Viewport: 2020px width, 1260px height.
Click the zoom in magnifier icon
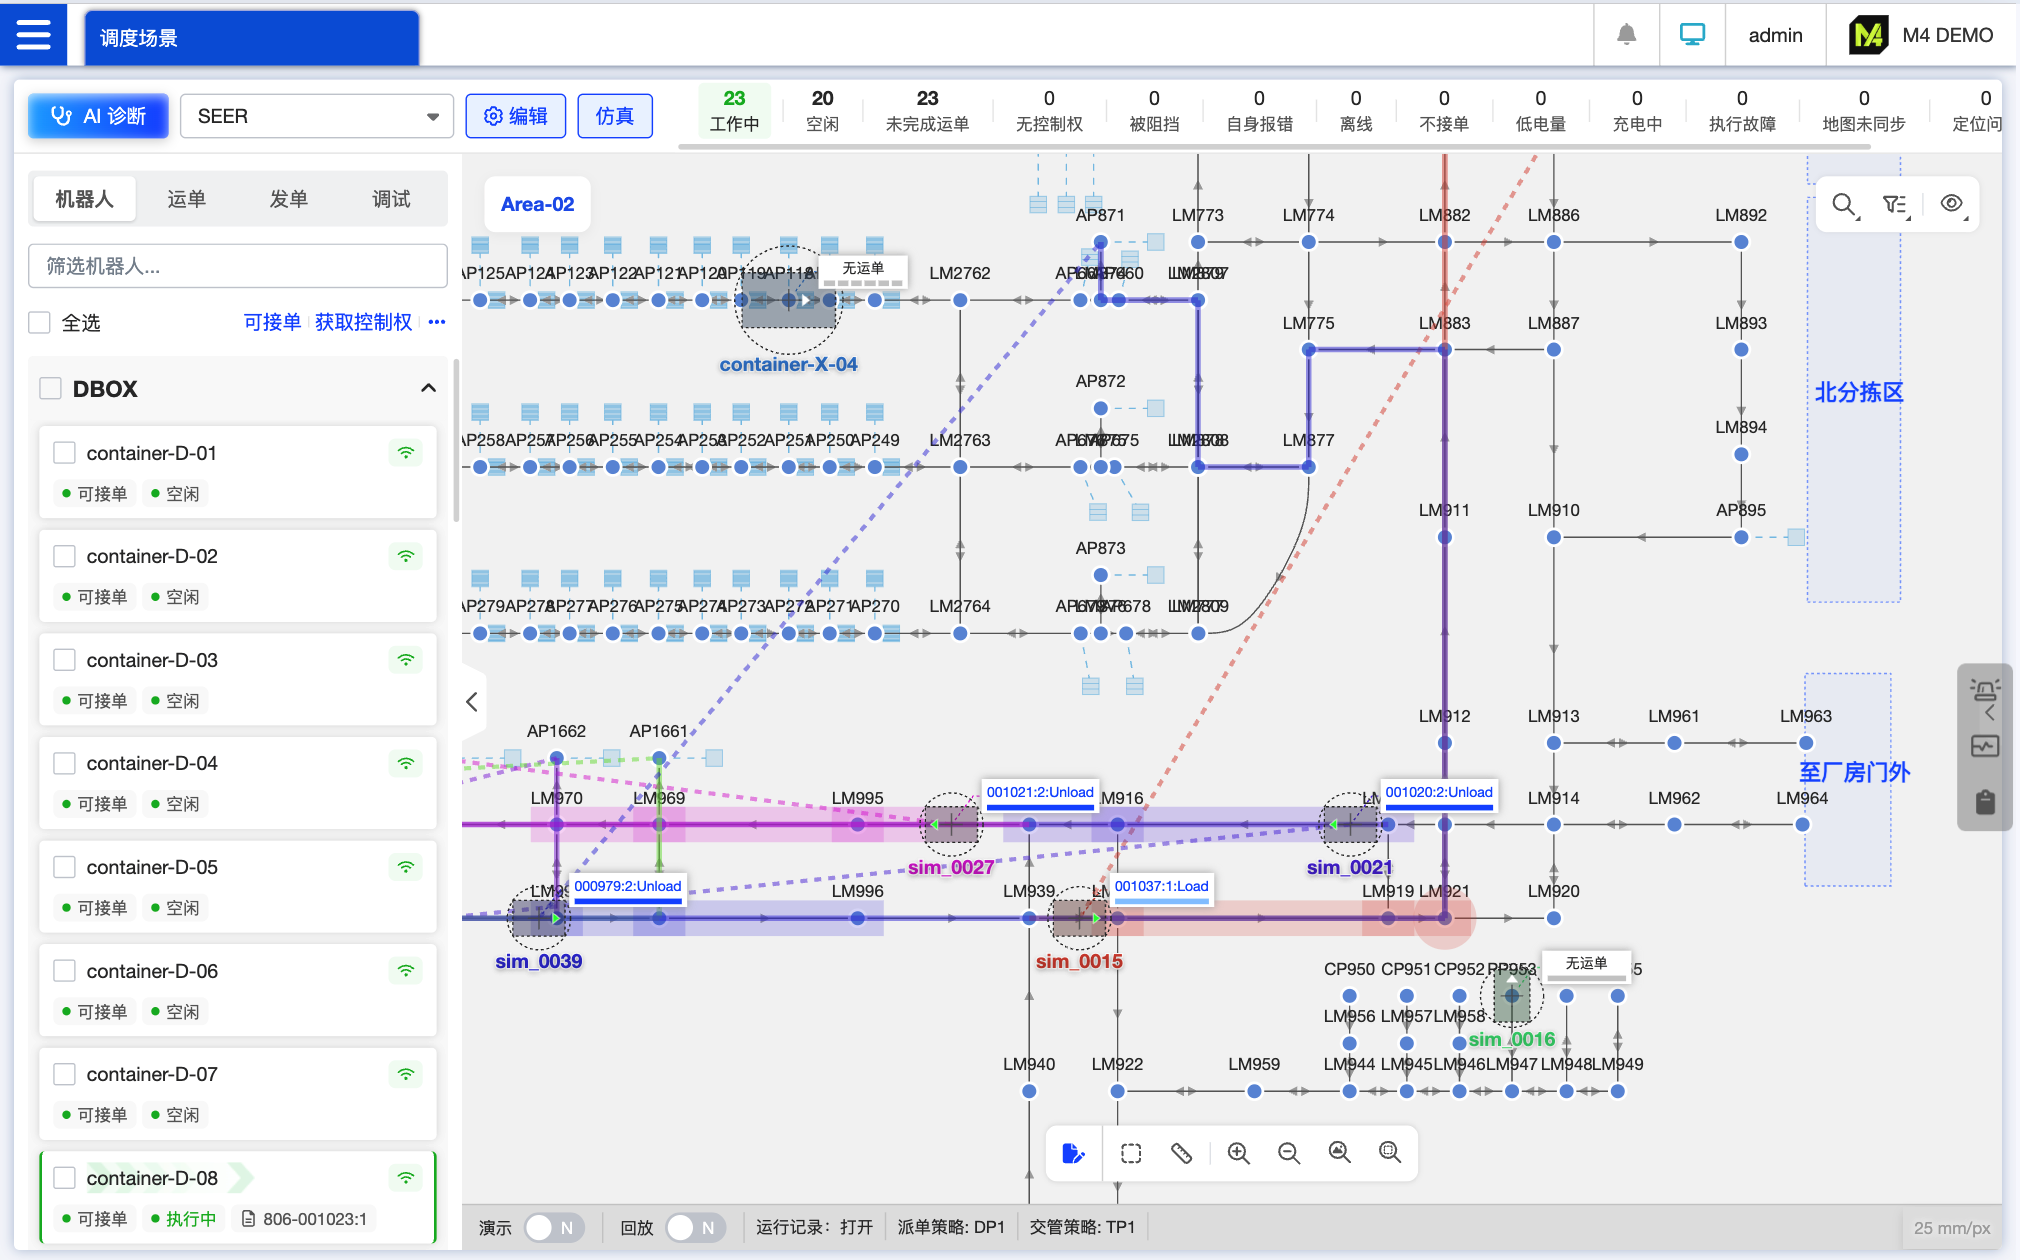[1238, 1153]
